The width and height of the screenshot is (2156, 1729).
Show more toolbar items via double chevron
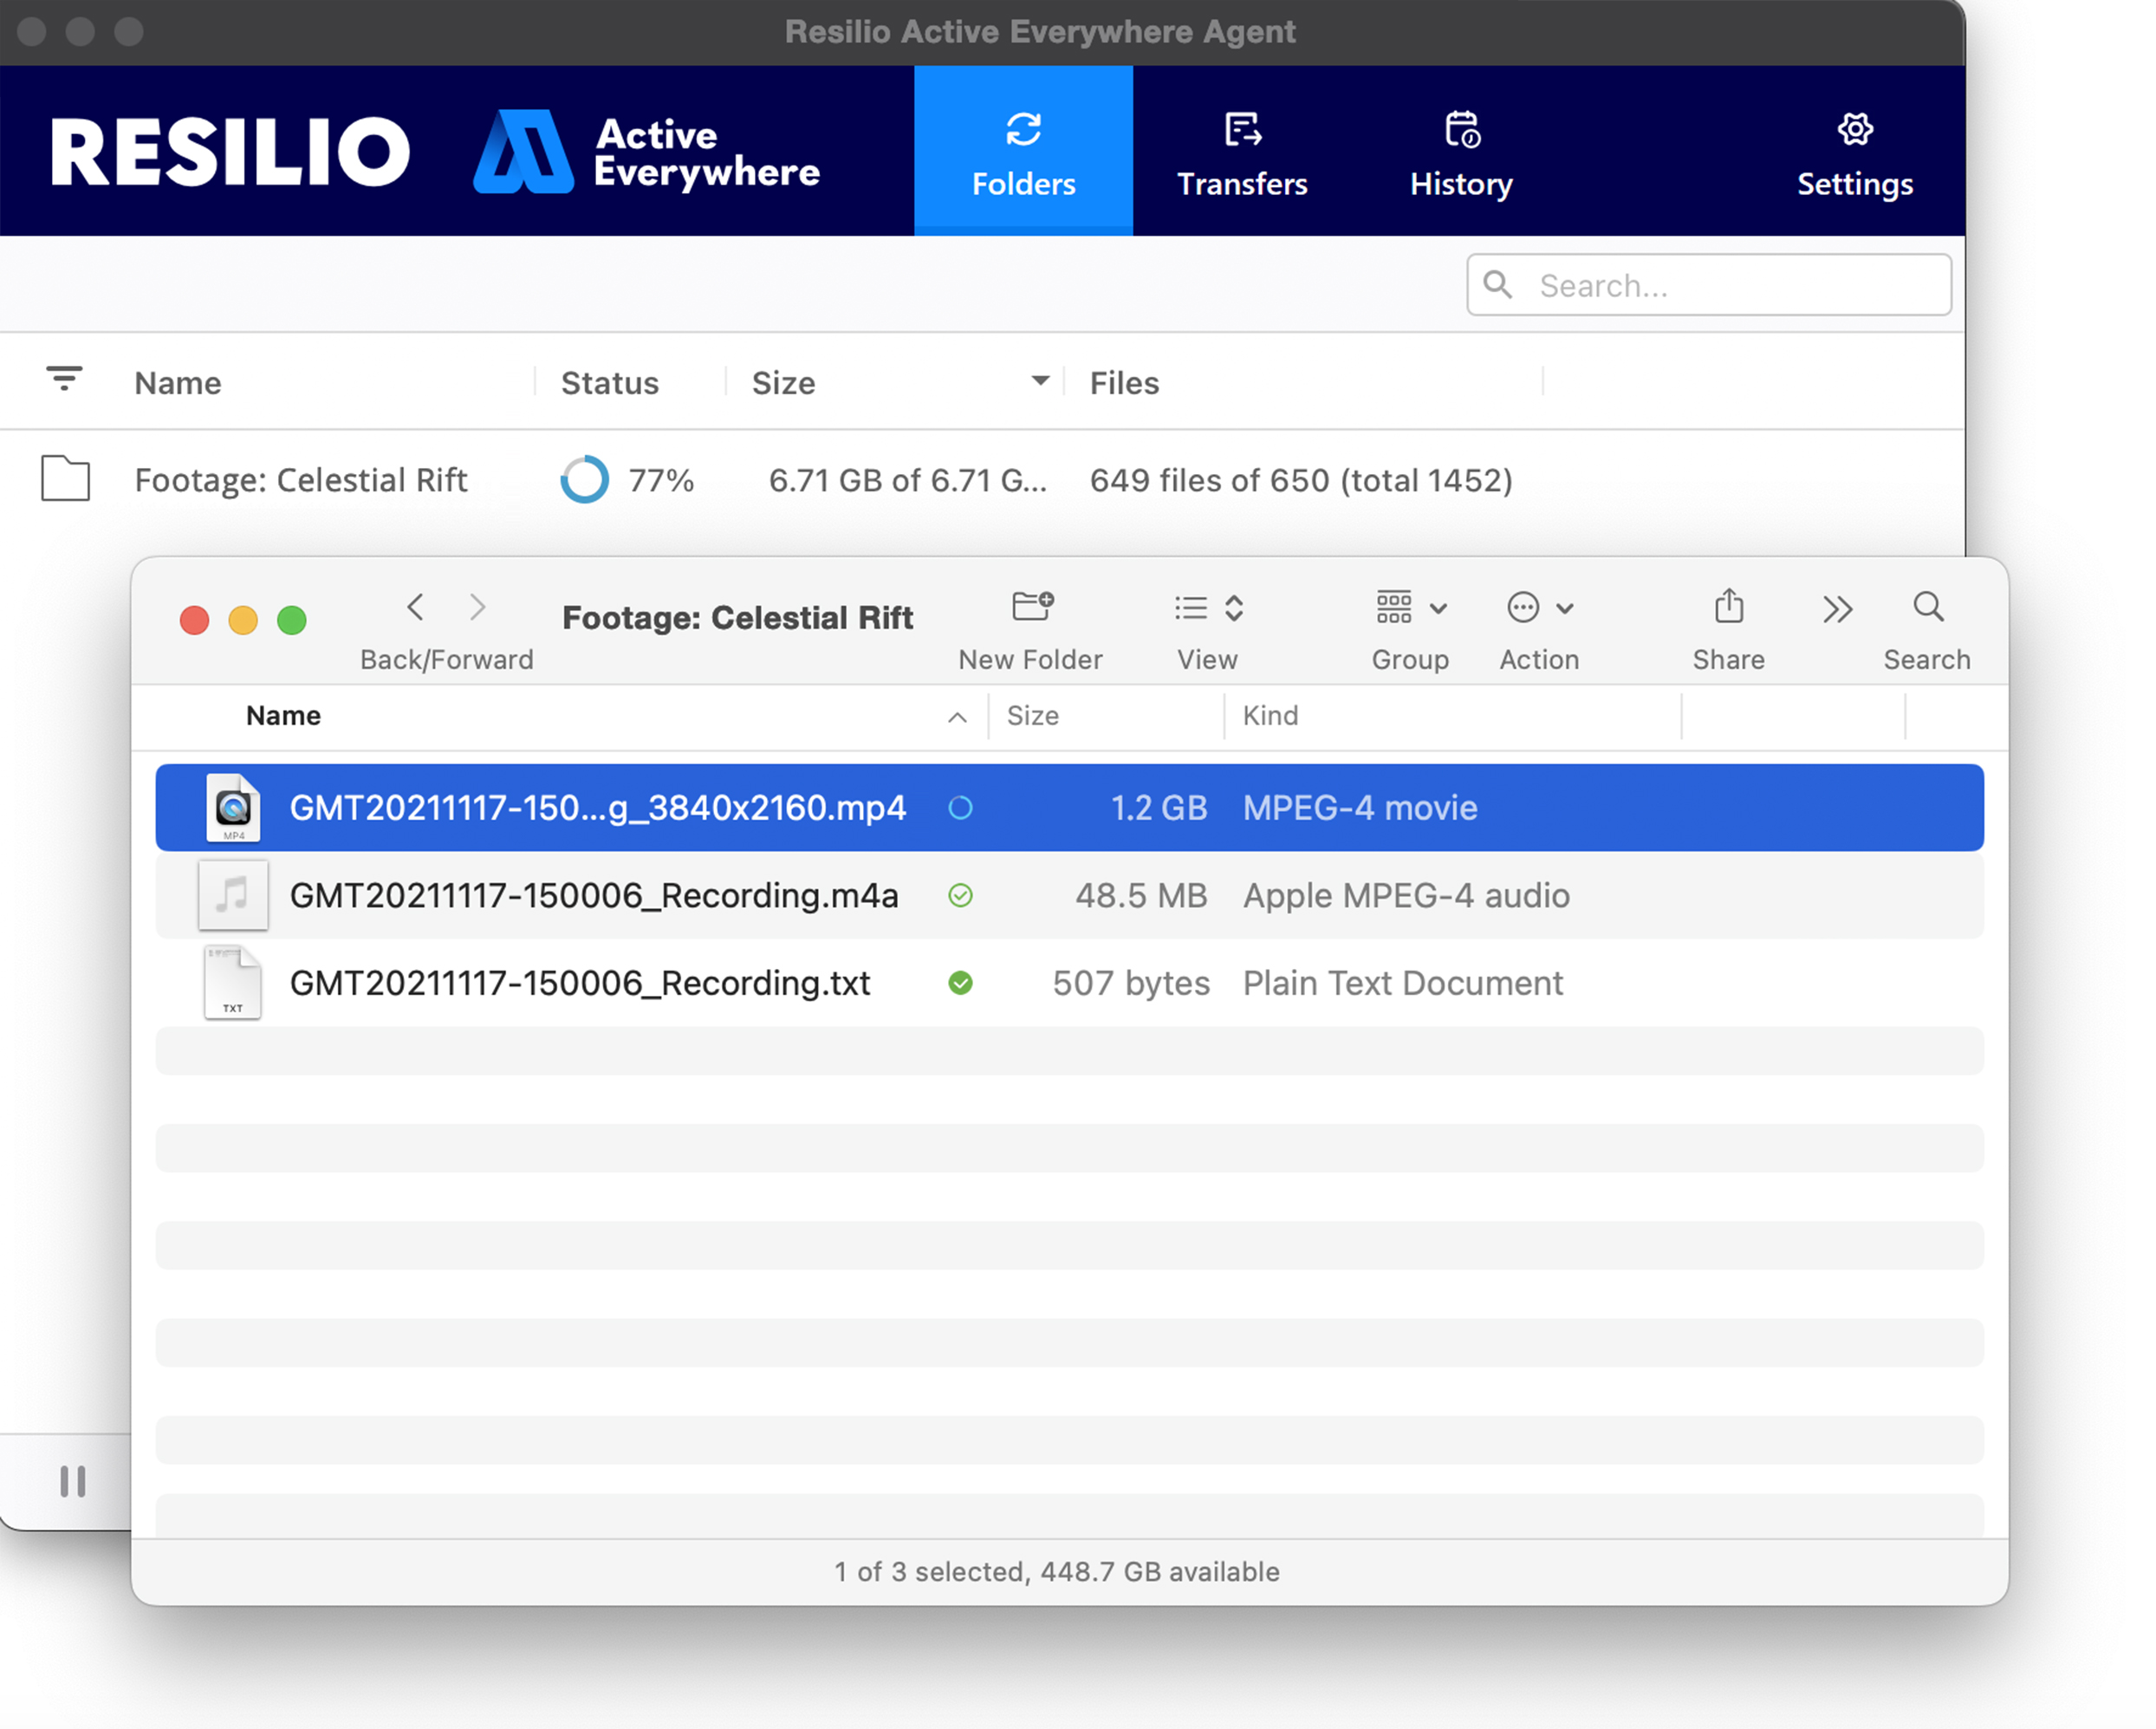(x=1836, y=609)
